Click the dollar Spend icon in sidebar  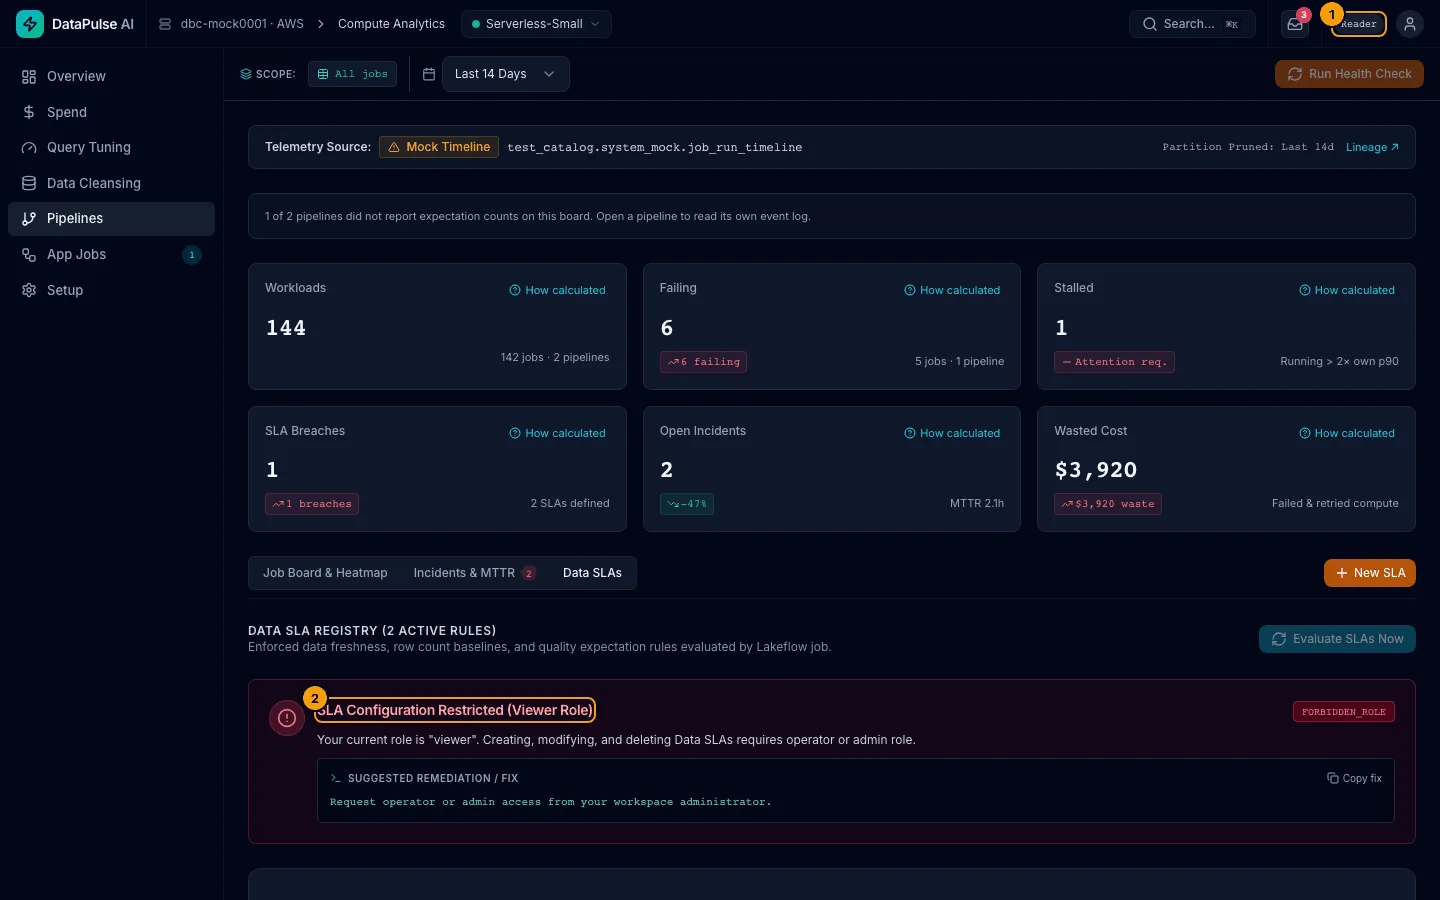click(x=29, y=112)
